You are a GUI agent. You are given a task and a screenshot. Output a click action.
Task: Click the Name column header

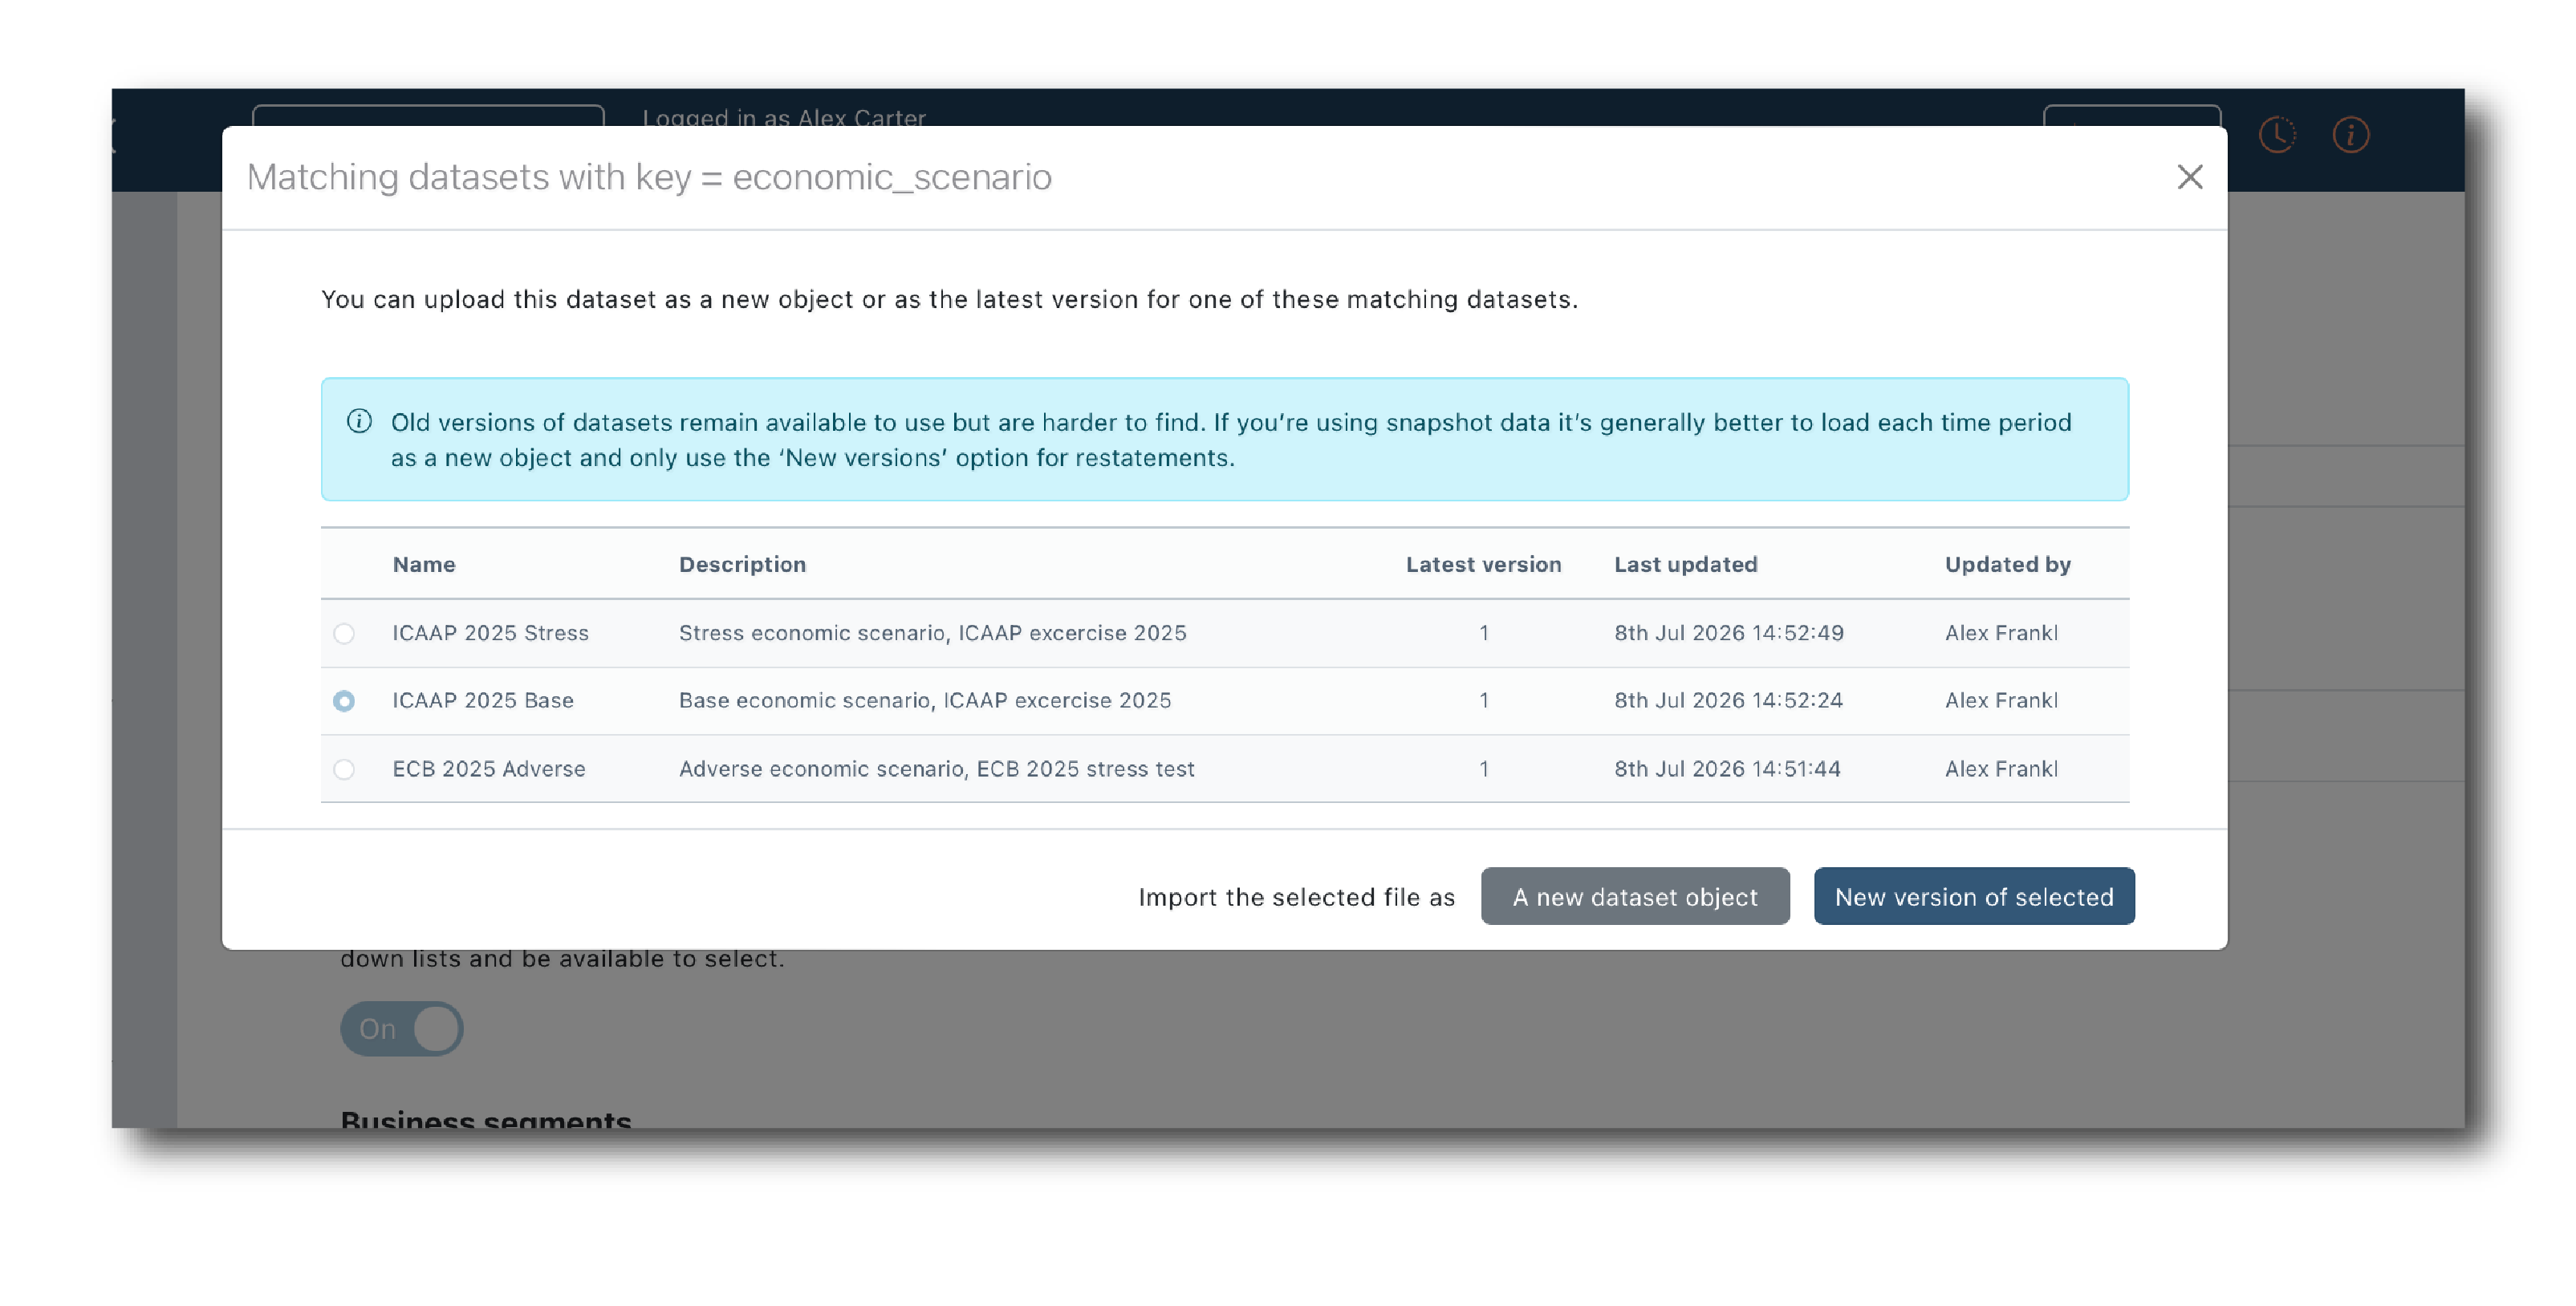pyautogui.click(x=424, y=564)
